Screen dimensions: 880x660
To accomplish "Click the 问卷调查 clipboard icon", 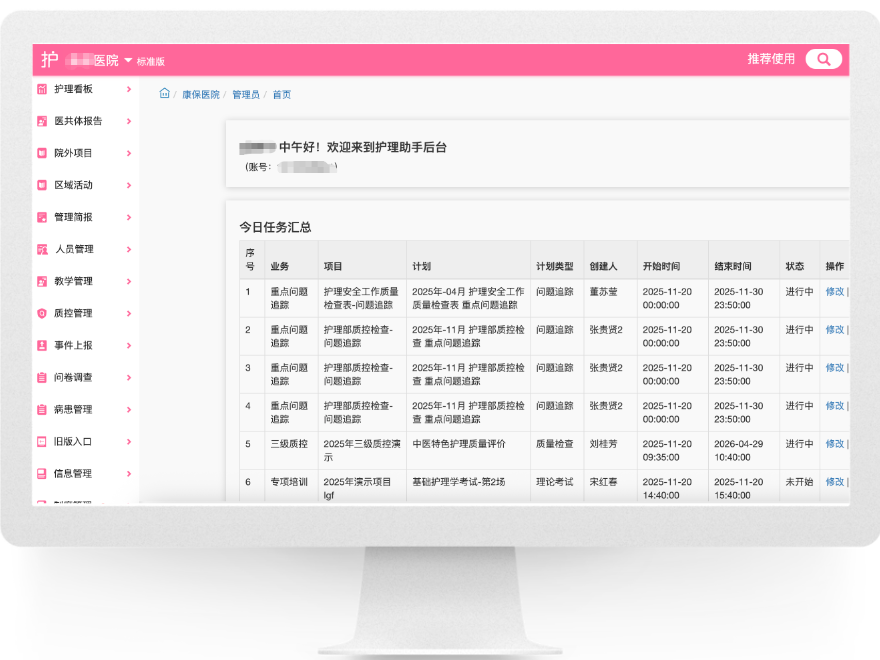I will pyautogui.click(x=42, y=377).
